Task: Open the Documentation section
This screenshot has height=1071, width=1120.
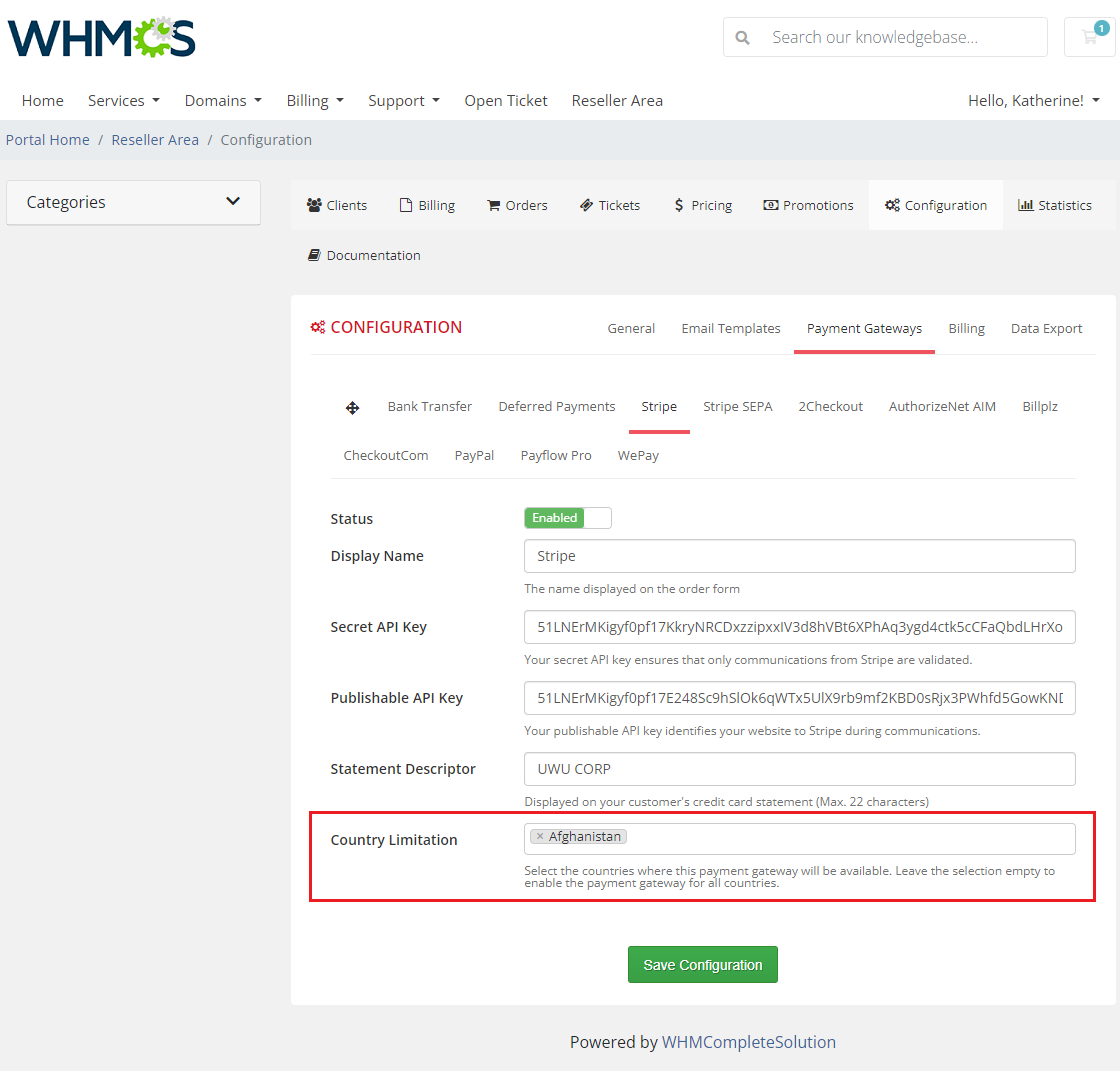Action: (364, 255)
